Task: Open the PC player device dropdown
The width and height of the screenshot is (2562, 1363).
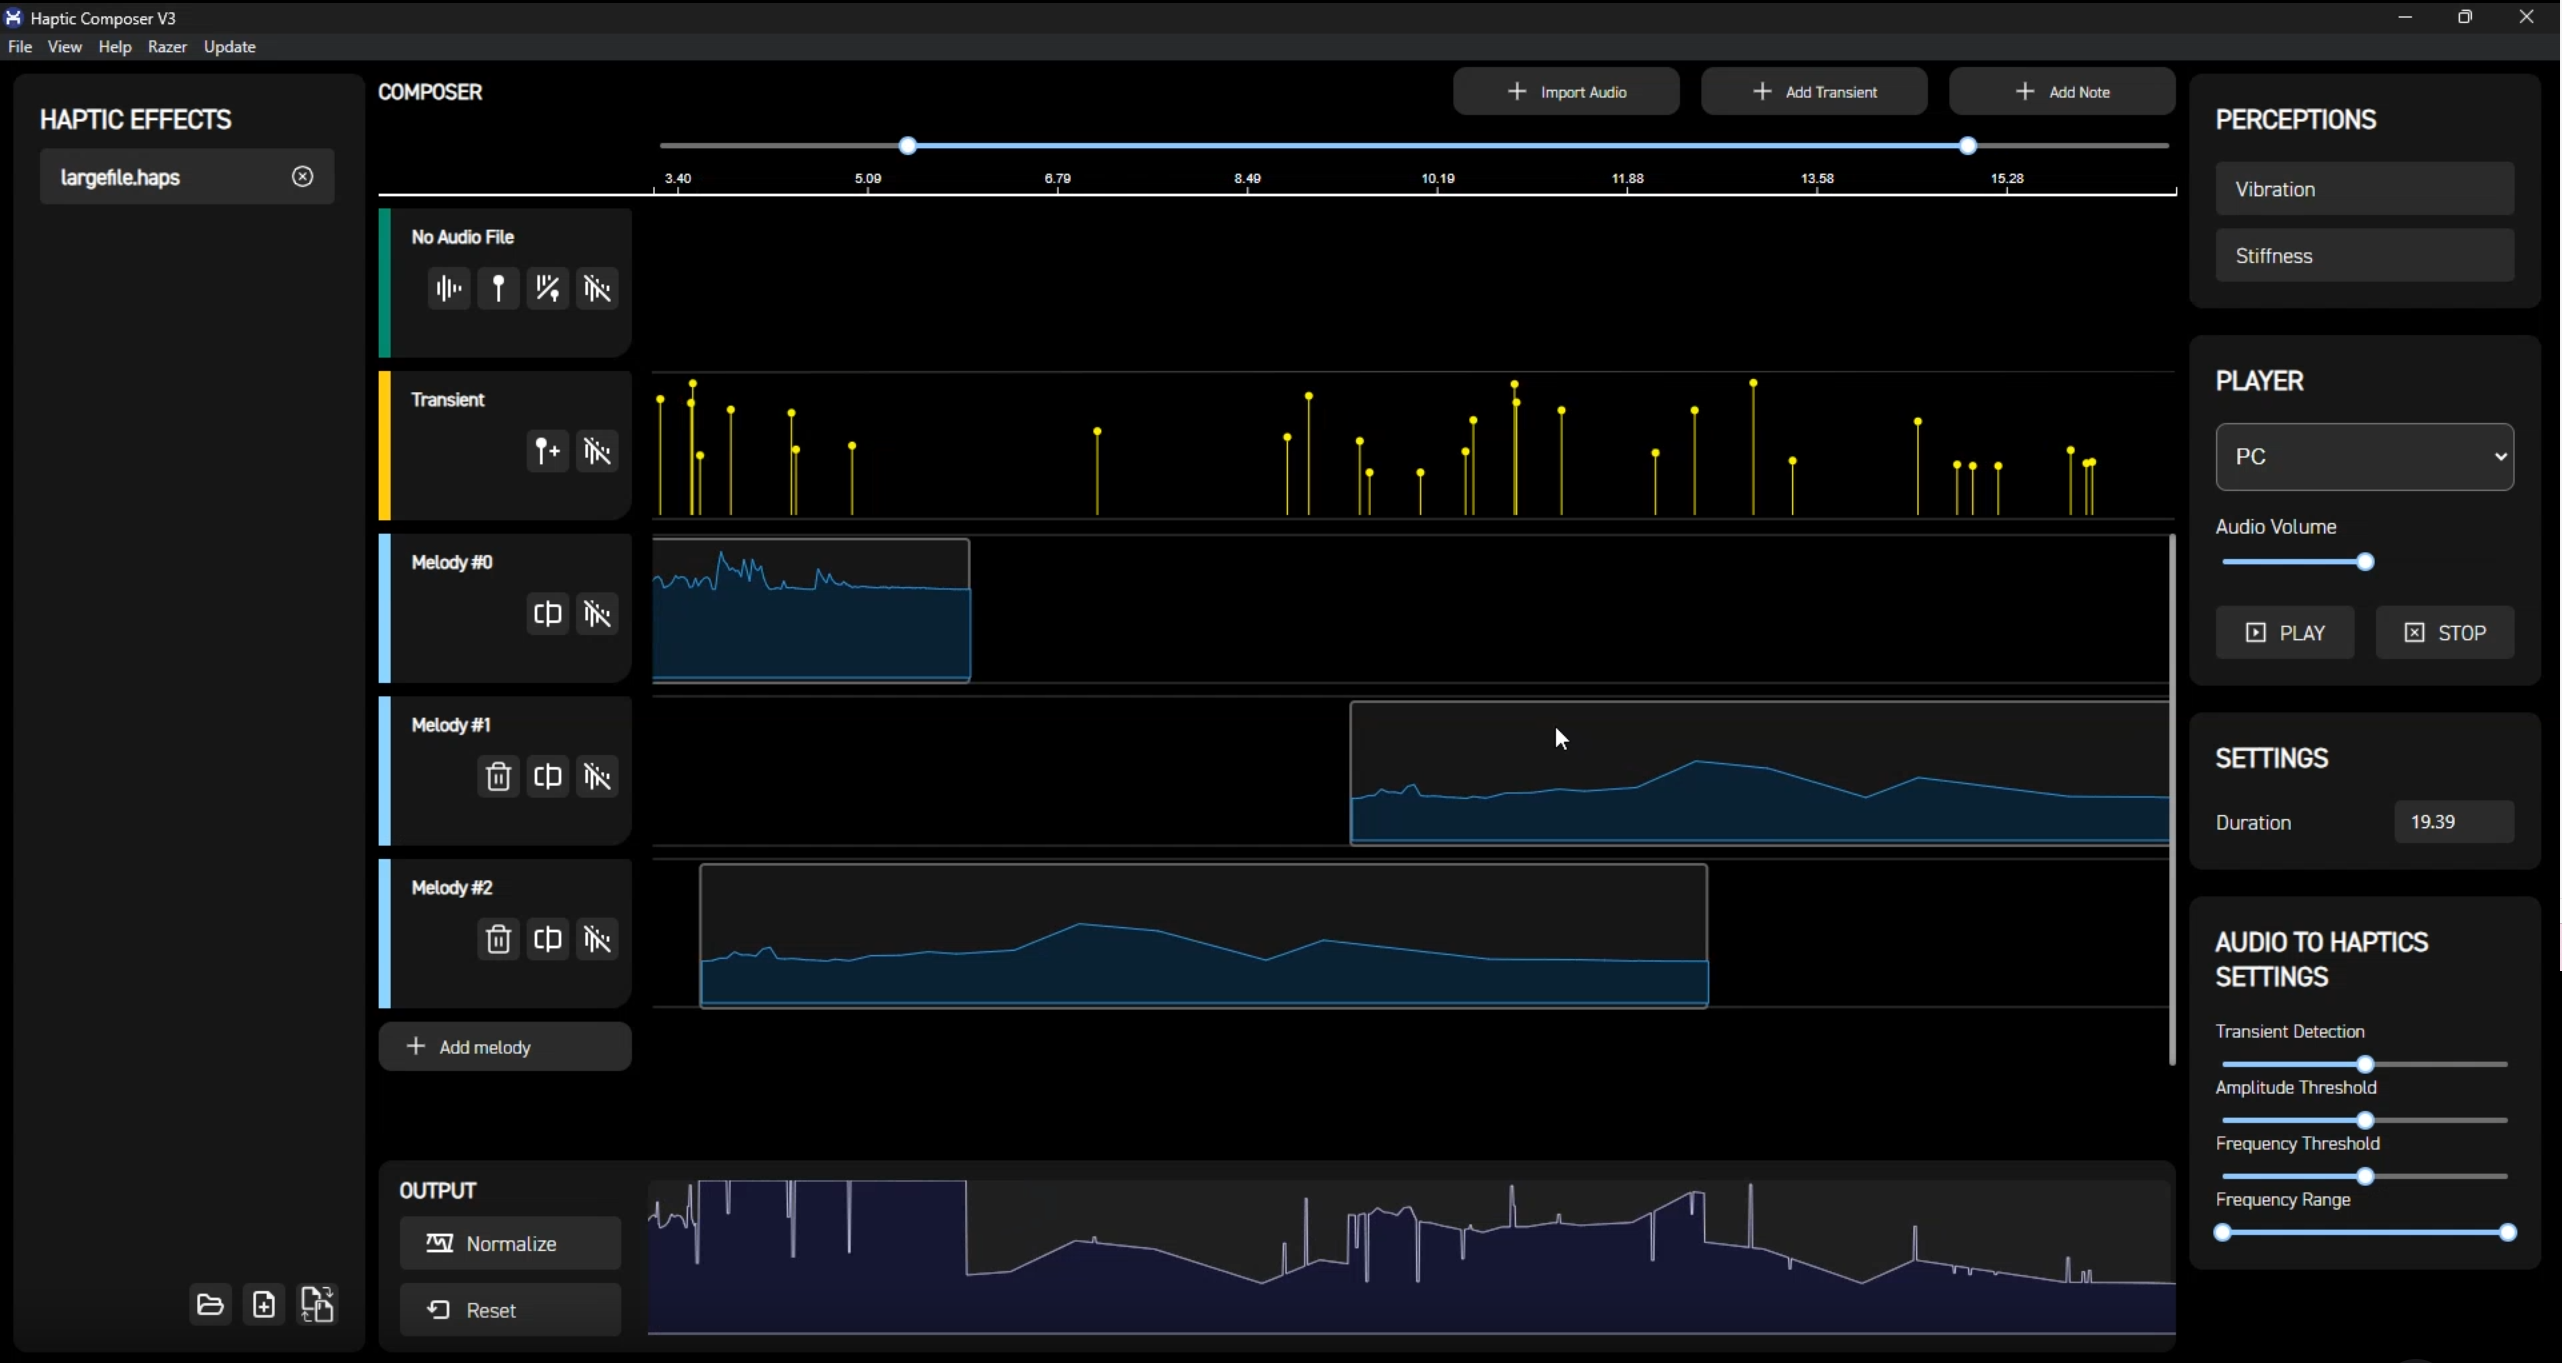Action: click(x=2365, y=457)
